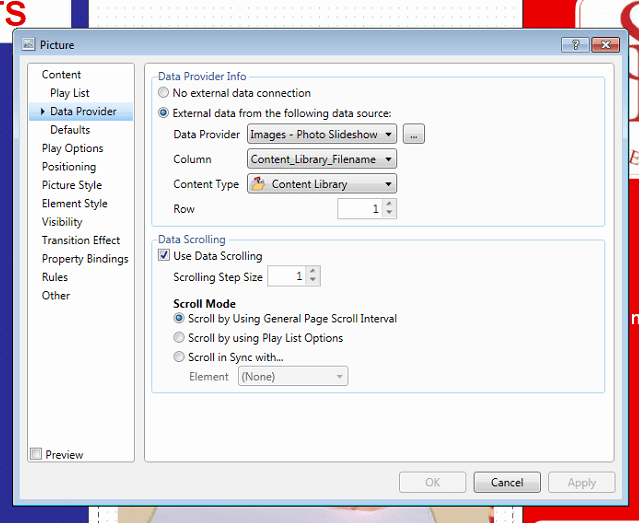Click the ellipsis browse data provider button
The image size is (639, 523).
coord(414,134)
